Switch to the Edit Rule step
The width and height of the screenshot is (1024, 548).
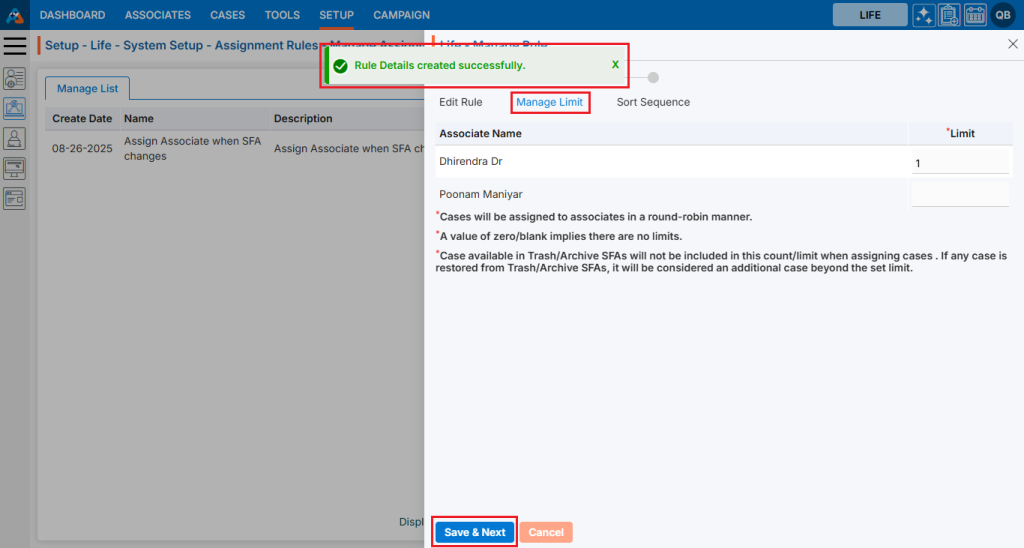click(x=461, y=102)
